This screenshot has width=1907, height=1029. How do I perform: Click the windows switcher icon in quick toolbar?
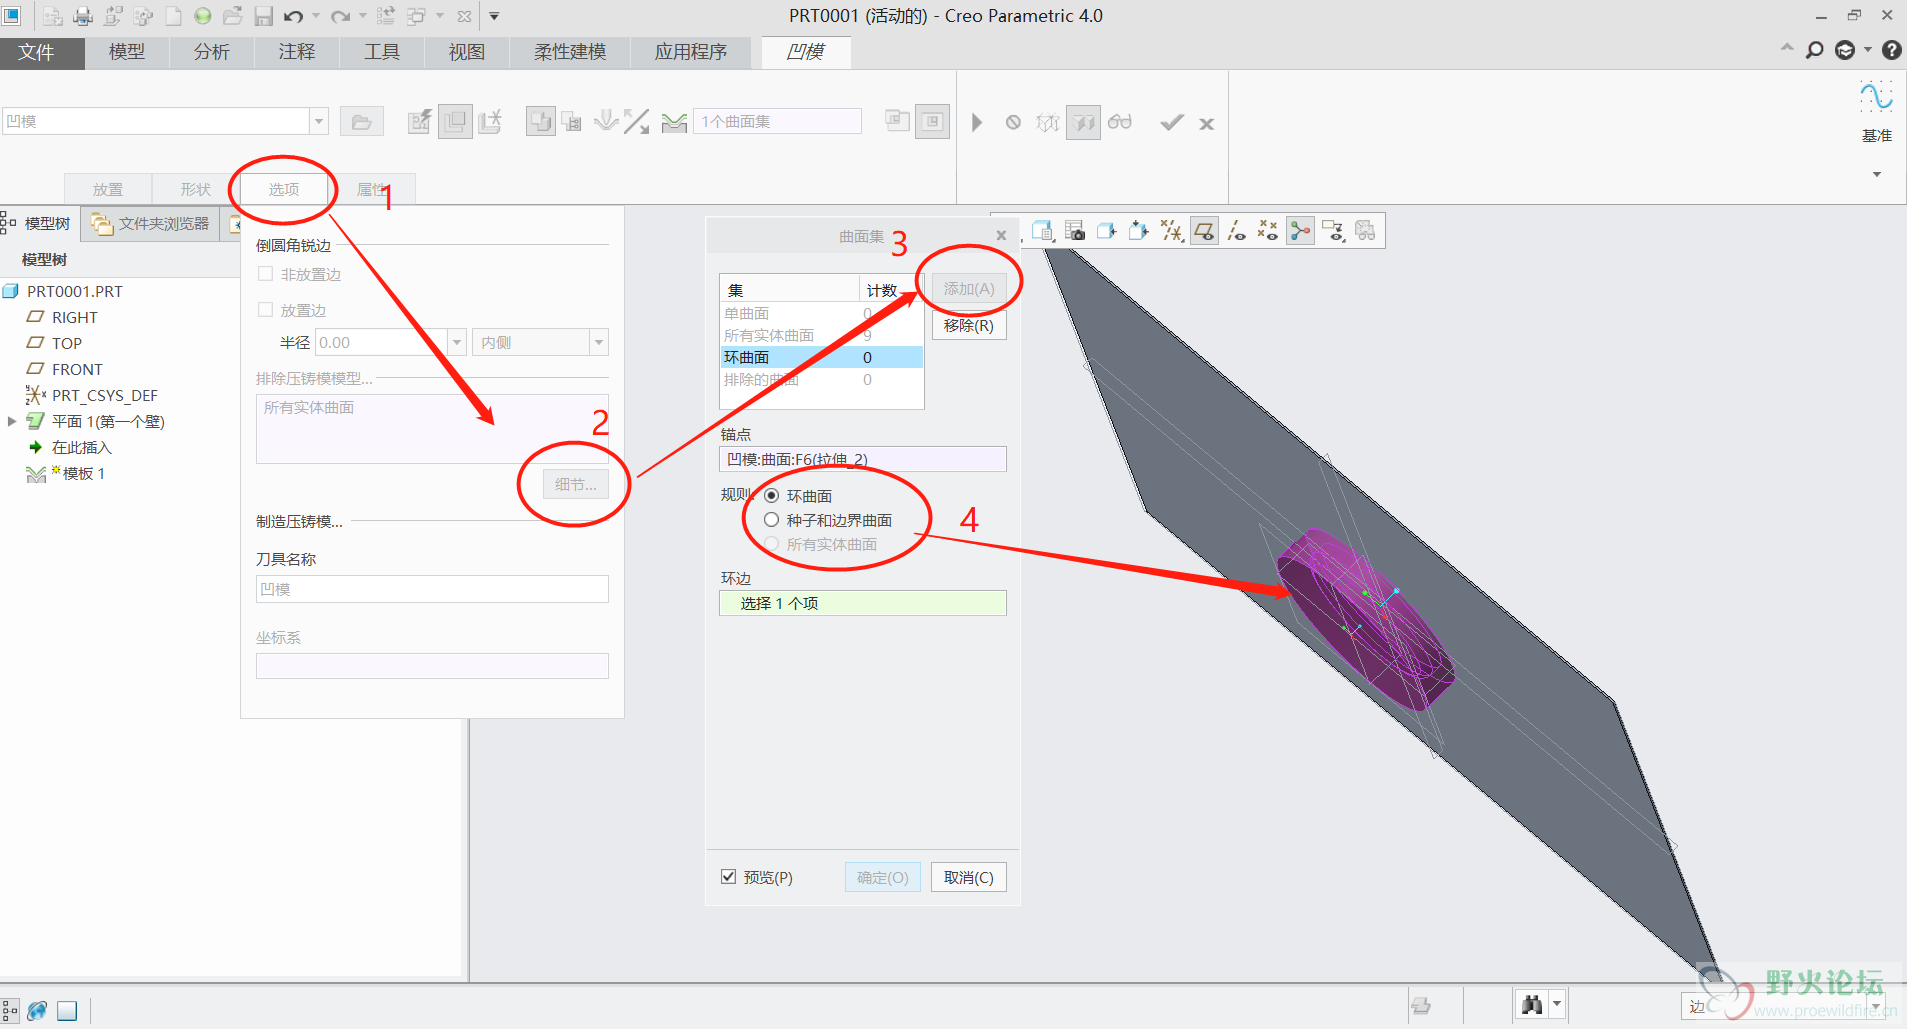click(416, 16)
